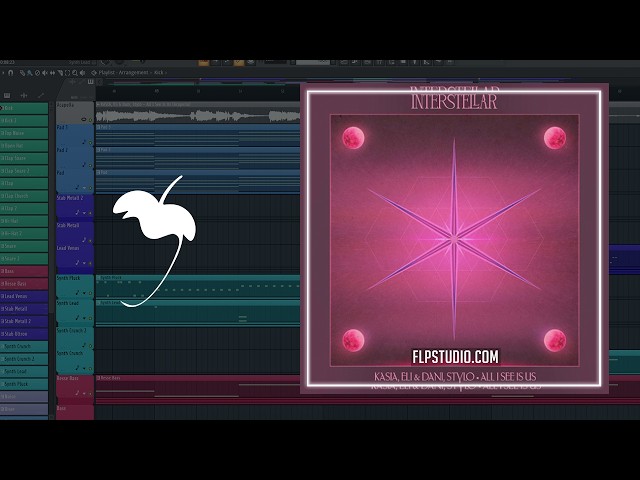Show audio clips tab in the picker panel
Screen dimensions: 640x480
[x=24, y=96]
